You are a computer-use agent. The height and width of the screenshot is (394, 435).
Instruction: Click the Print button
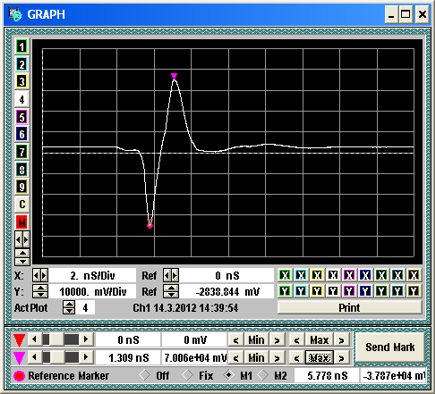[x=349, y=307]
